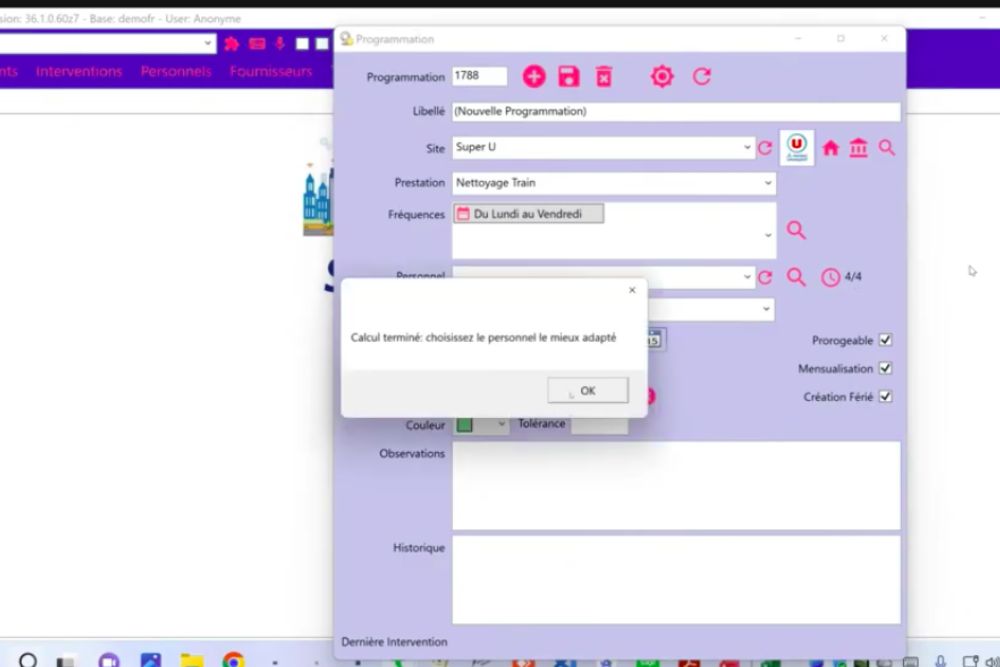Click the home icon next to Site
Screen dimensions: 1000x667
[830, 148]
